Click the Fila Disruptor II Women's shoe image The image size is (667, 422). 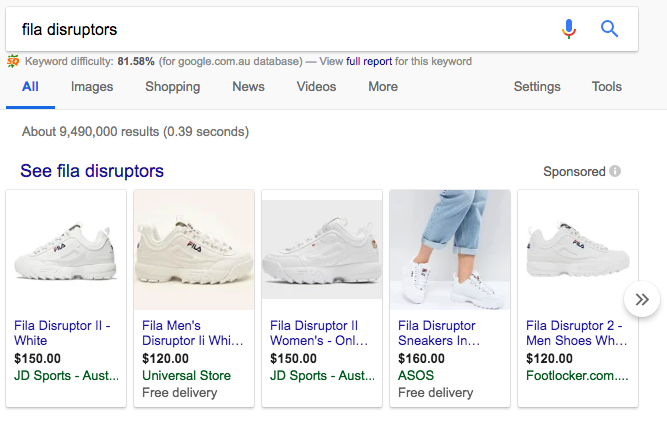click(322, 250)
